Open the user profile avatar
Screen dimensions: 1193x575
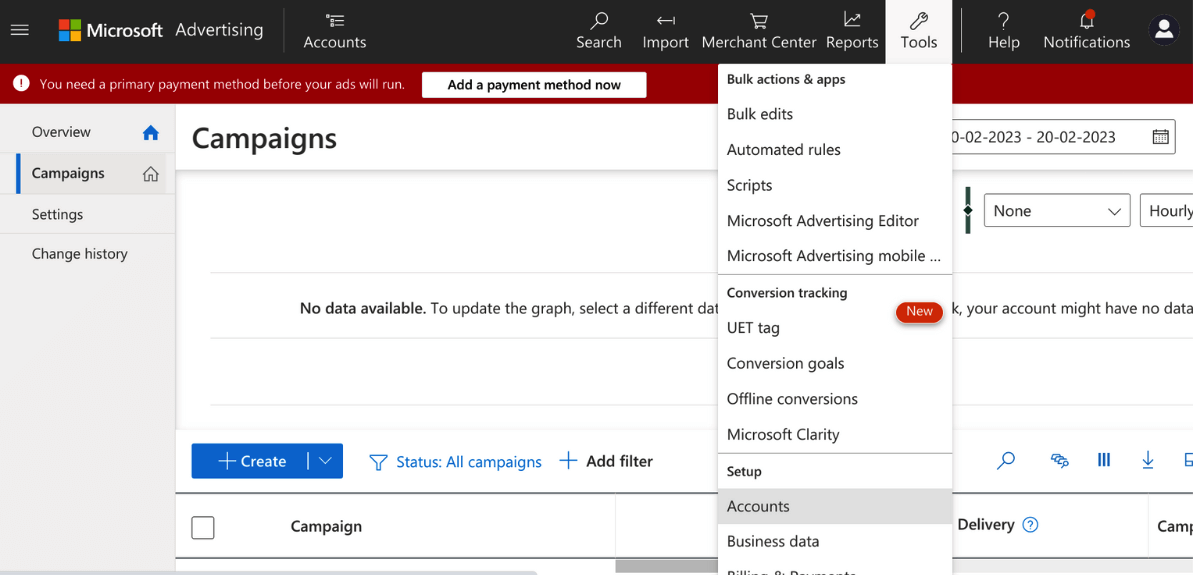1163,30
